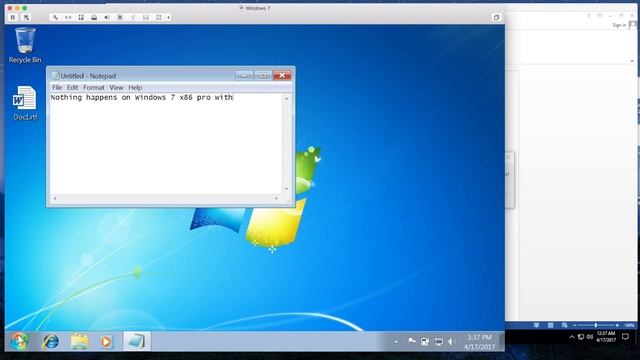Adjust Word zoom slider handle
This screenshot has width=640, height=360.
tap(596, 325)
